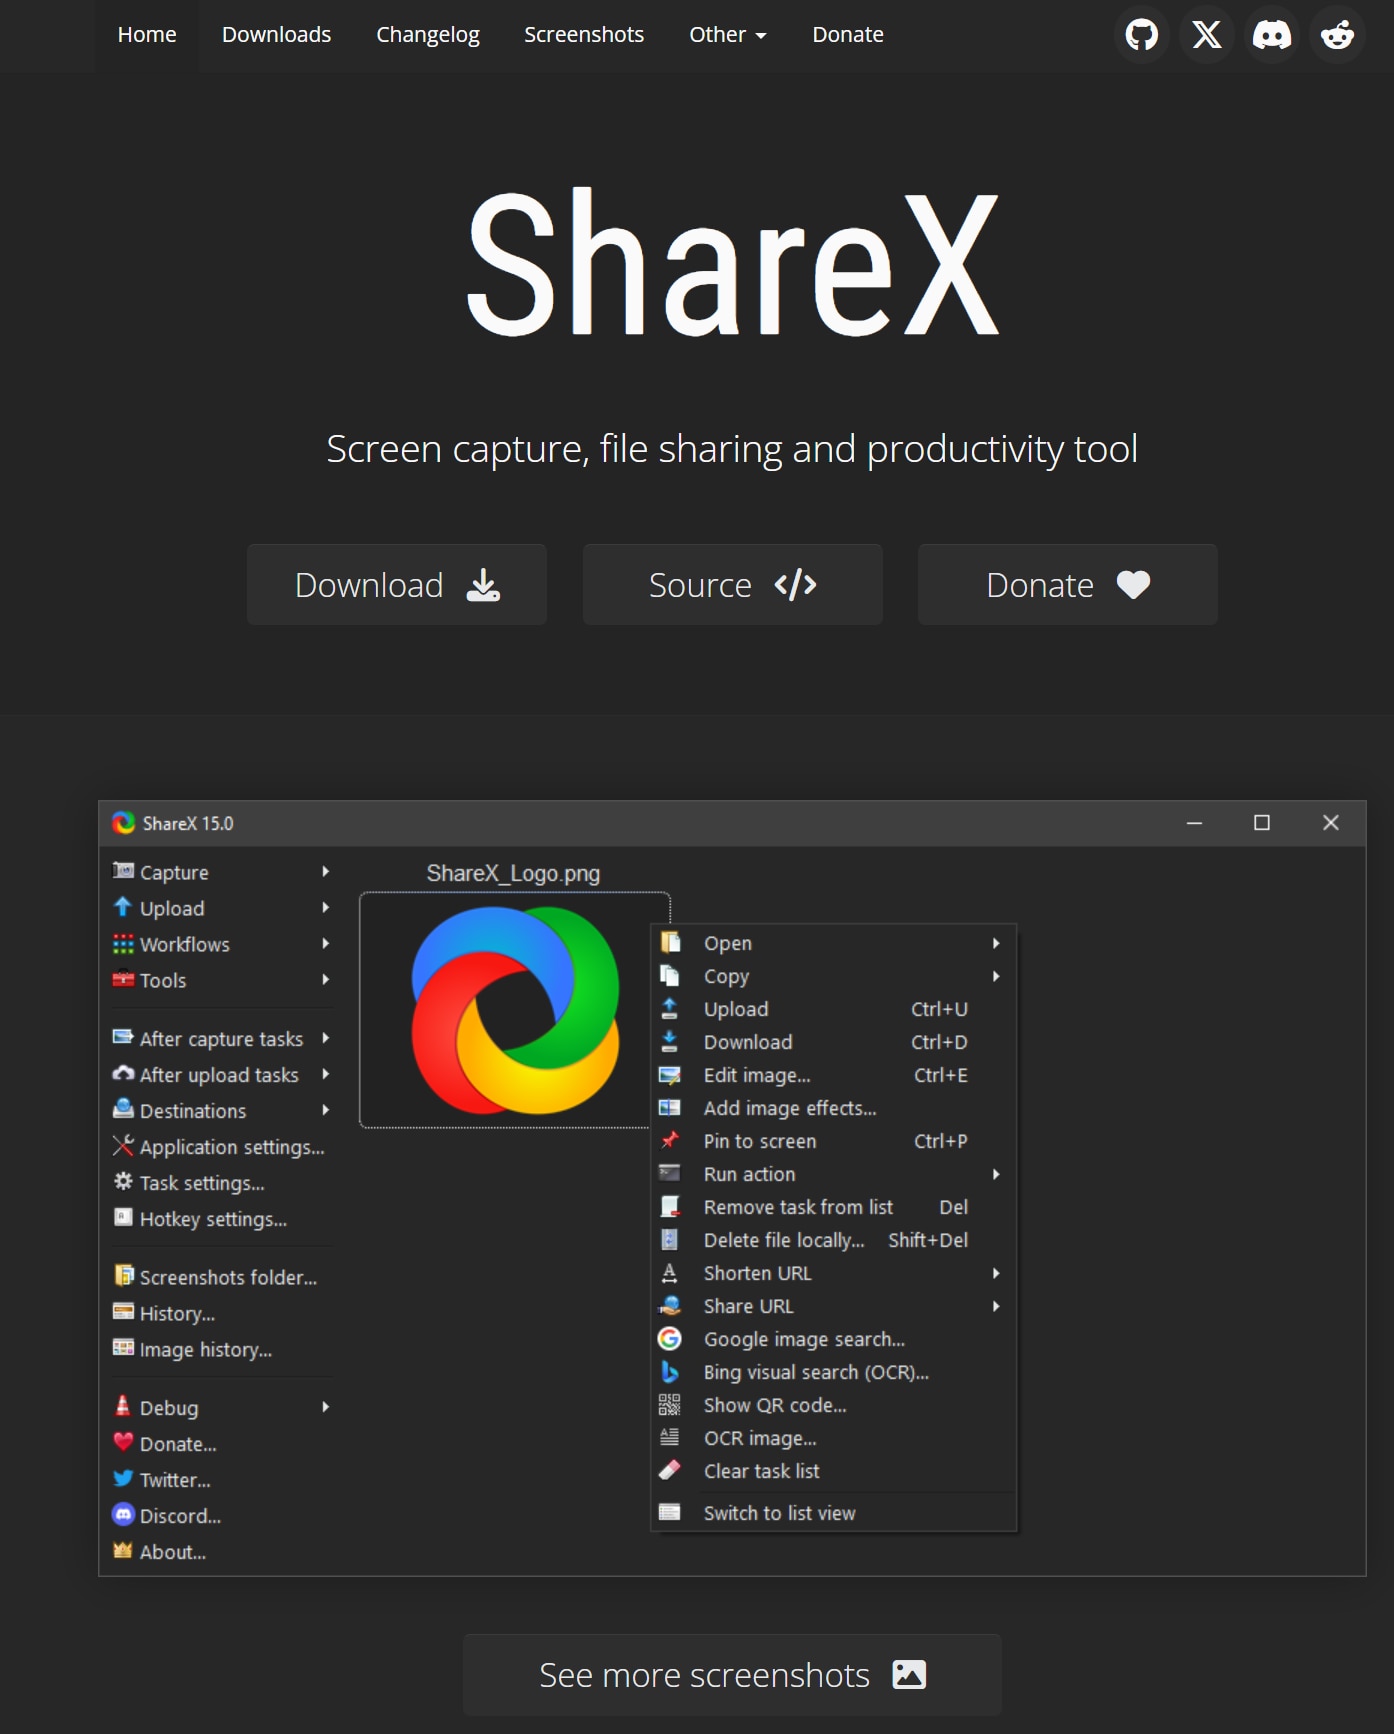Click the Donate heart icon in sidebar
This screenshot has height=1734, width=1394.
pos(123,1442)
